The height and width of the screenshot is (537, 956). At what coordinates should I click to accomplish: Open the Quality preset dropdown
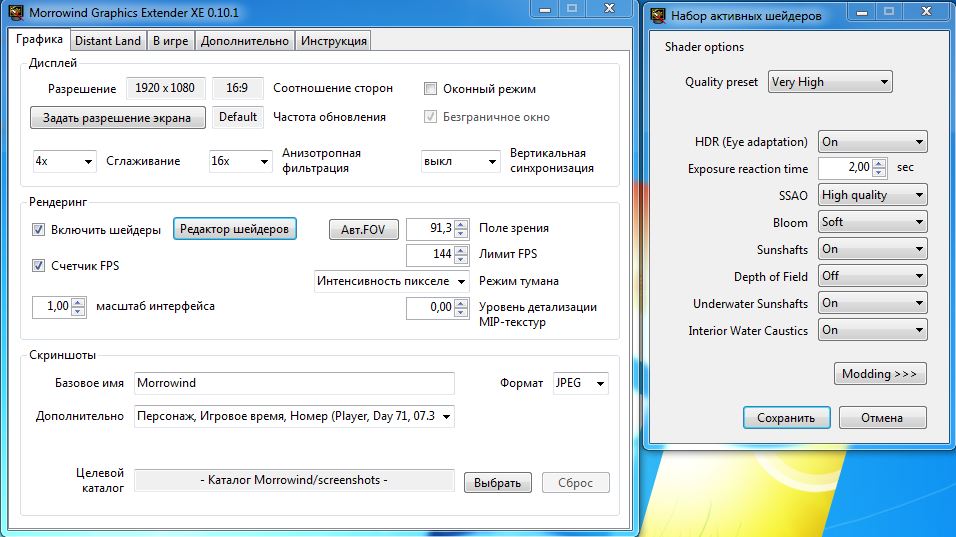[x=830, y=82]
